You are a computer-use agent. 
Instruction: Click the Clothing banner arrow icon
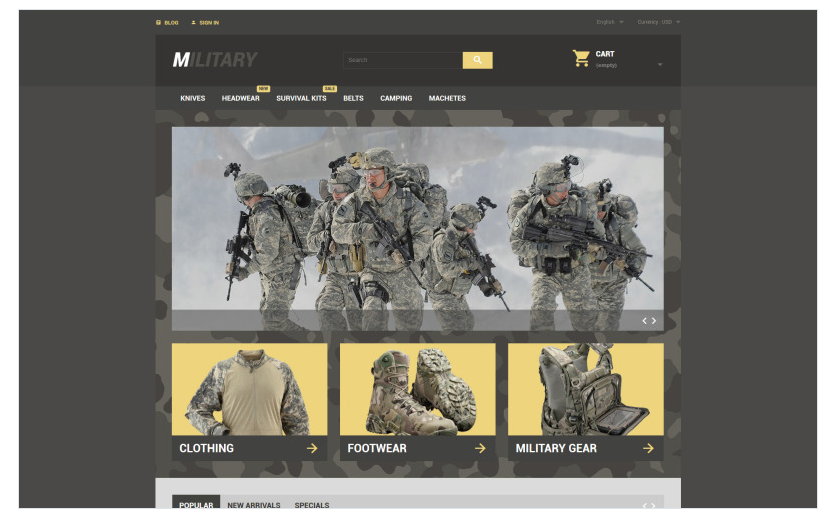tap(312, 448)
